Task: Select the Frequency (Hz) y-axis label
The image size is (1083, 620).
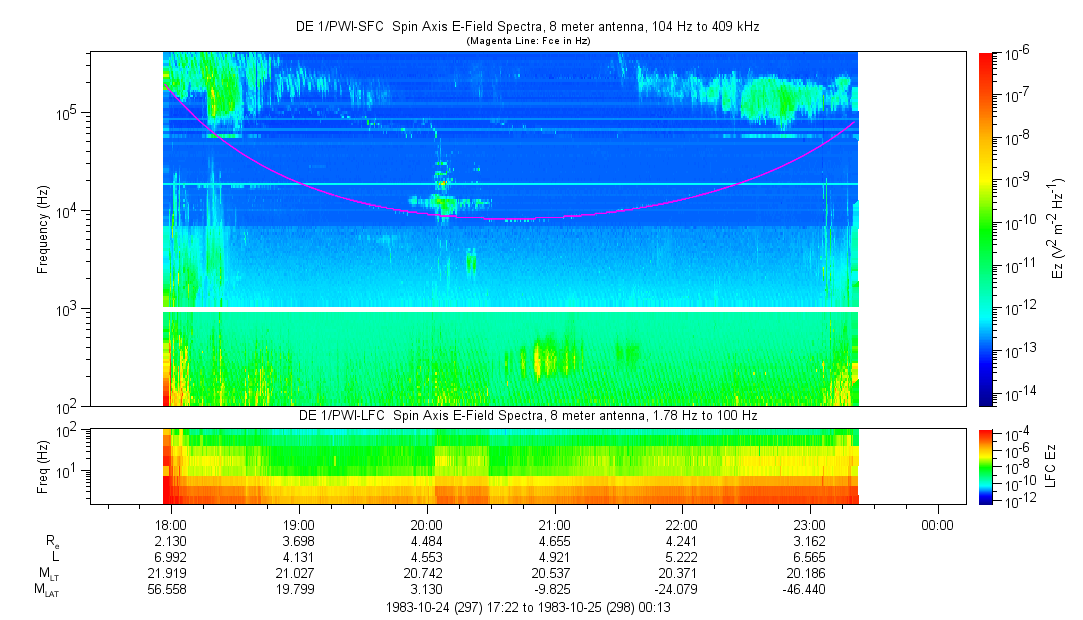Action: [43, 229]
